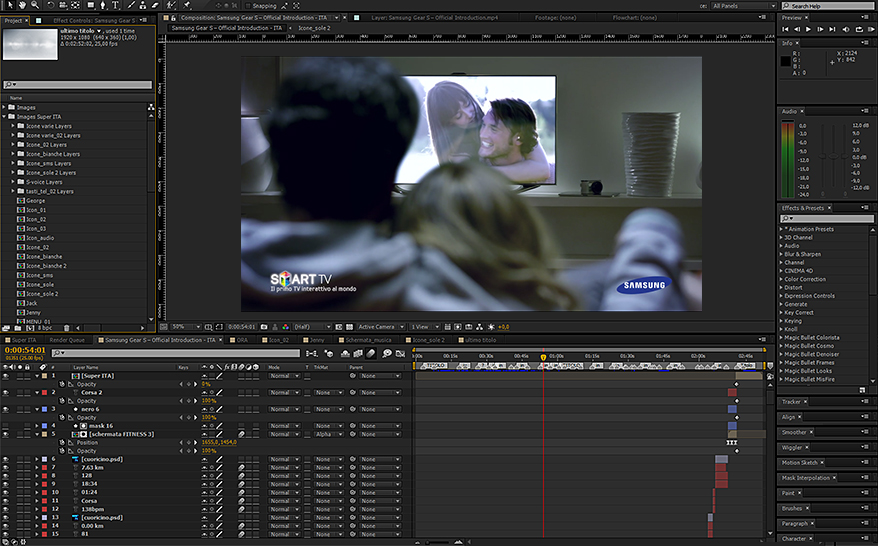Hide the 138bpm layer
This screenshot has width=878, height=546.
point(6,509)
